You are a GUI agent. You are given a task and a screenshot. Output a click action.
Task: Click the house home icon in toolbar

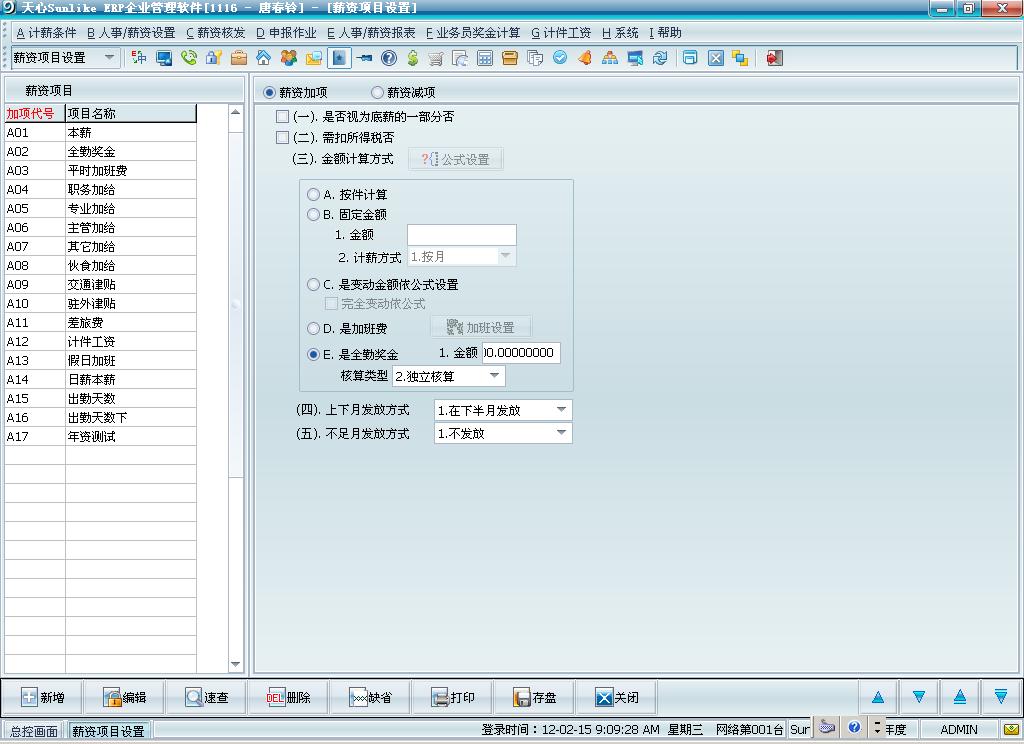(263, 58)
